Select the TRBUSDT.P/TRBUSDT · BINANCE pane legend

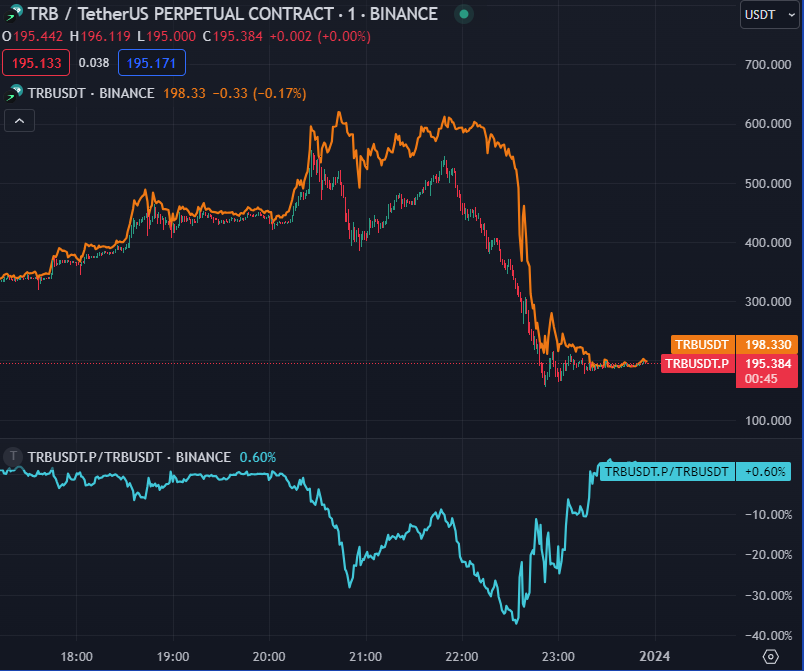(x=129, y=457)
